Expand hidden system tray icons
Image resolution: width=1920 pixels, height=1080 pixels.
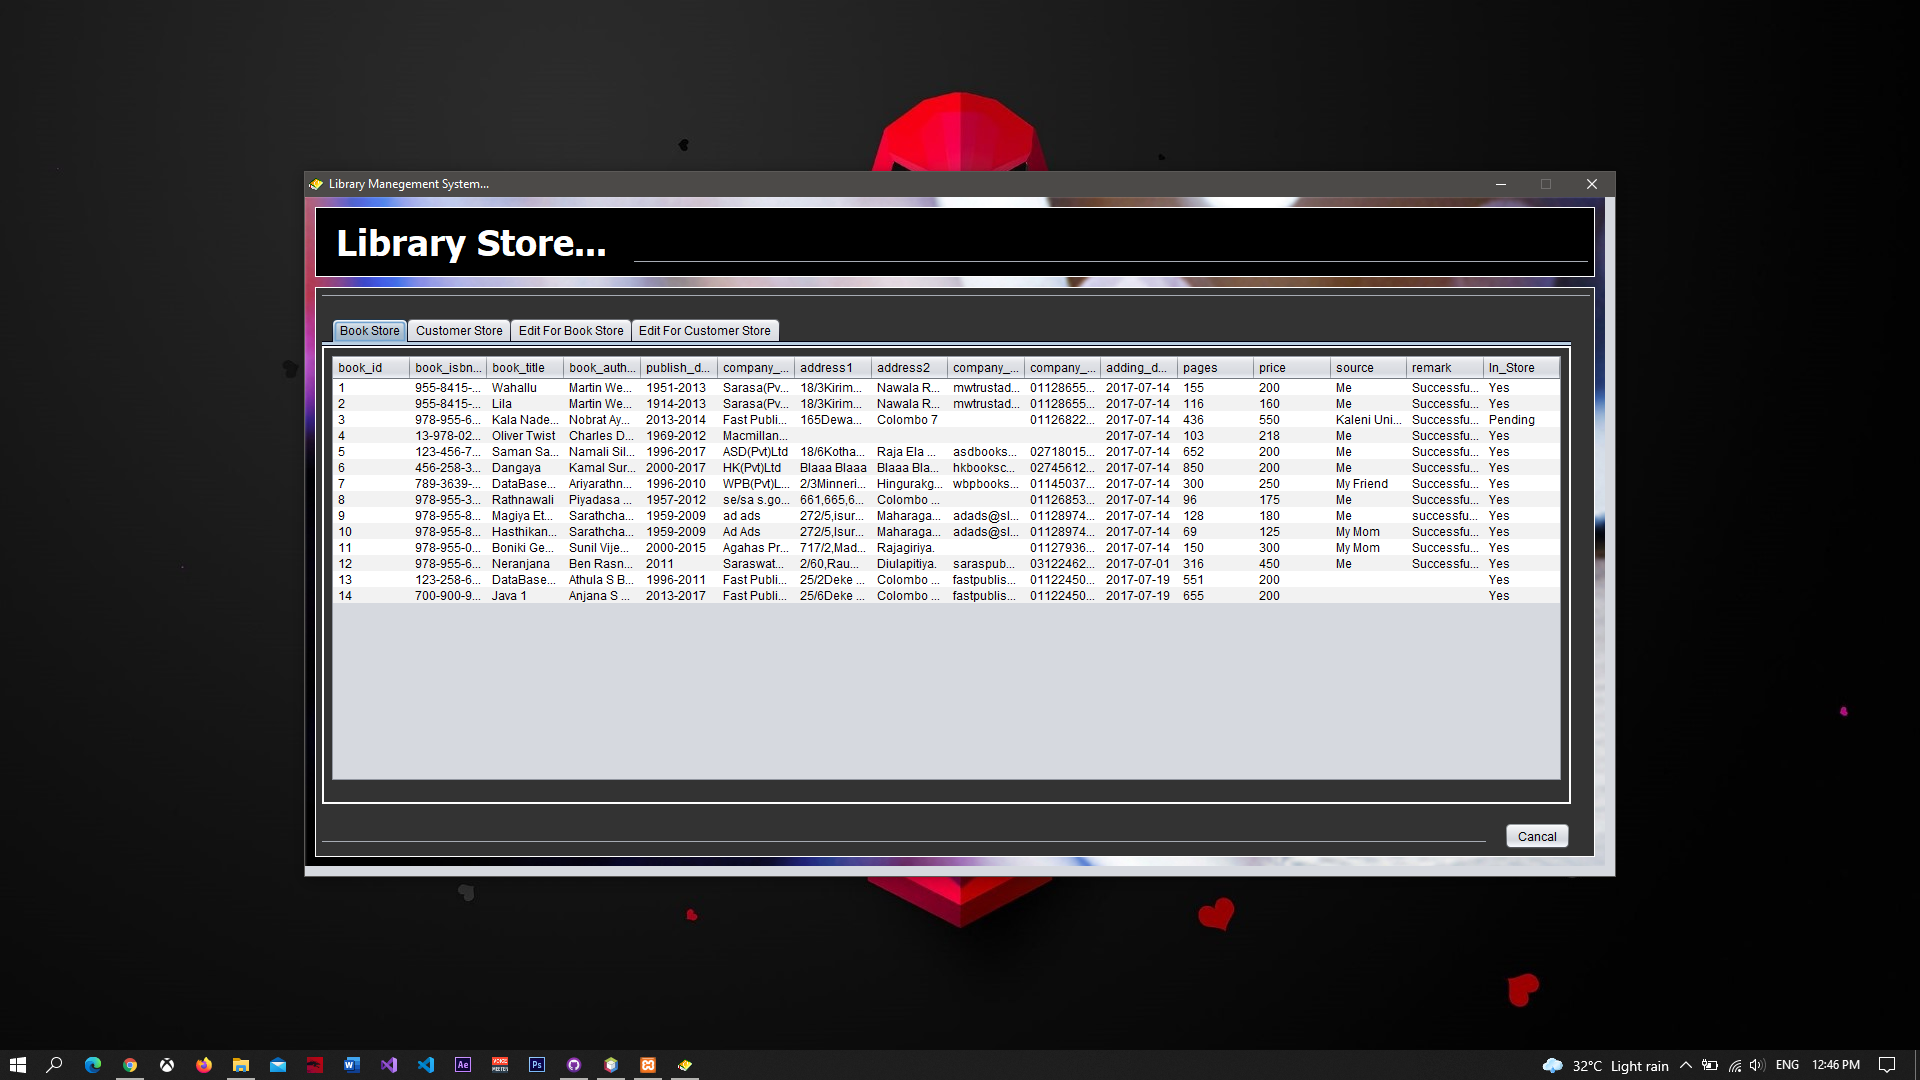1686,1065
